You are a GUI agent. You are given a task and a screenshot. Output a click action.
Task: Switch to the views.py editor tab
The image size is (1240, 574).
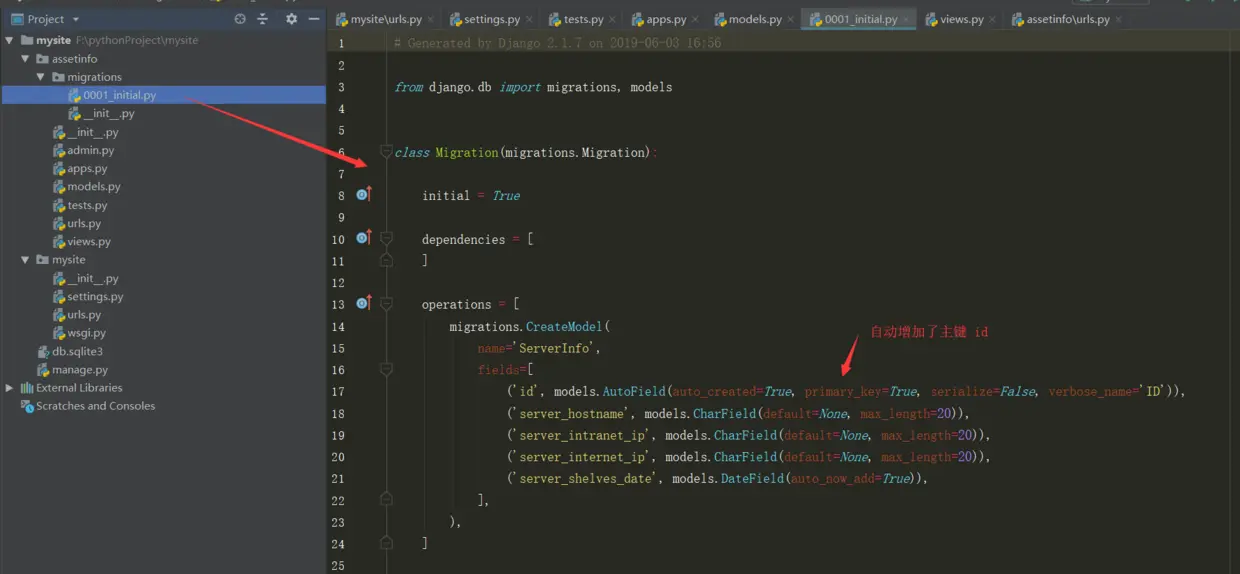coord(962,19)
